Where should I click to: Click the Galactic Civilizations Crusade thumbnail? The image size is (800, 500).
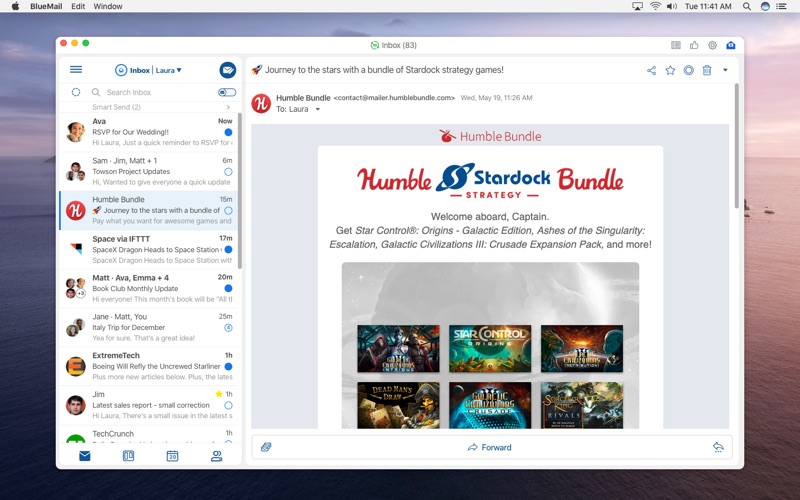[x=490, y=405]
